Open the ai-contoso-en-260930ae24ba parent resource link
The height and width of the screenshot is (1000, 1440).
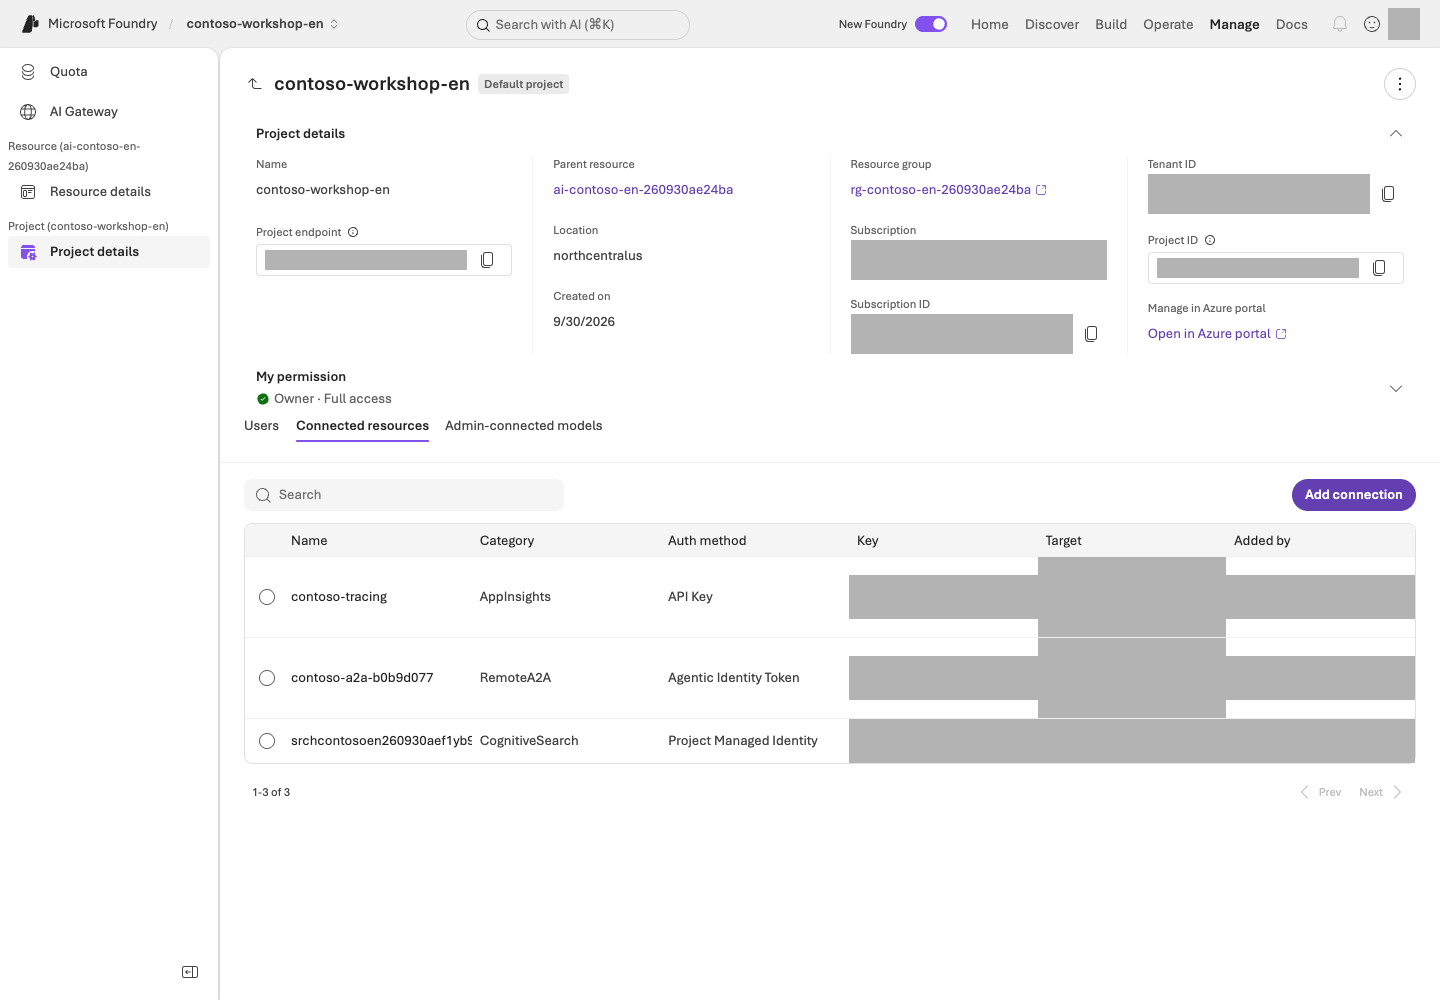643,190
